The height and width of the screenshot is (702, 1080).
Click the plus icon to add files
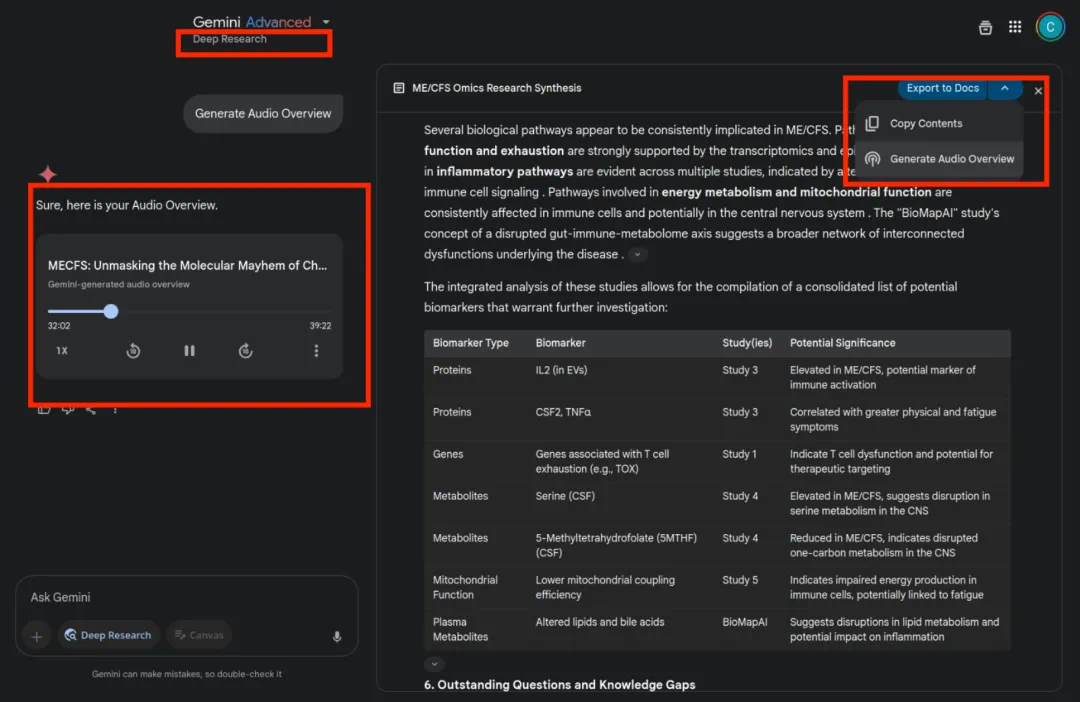coord(37,636)
